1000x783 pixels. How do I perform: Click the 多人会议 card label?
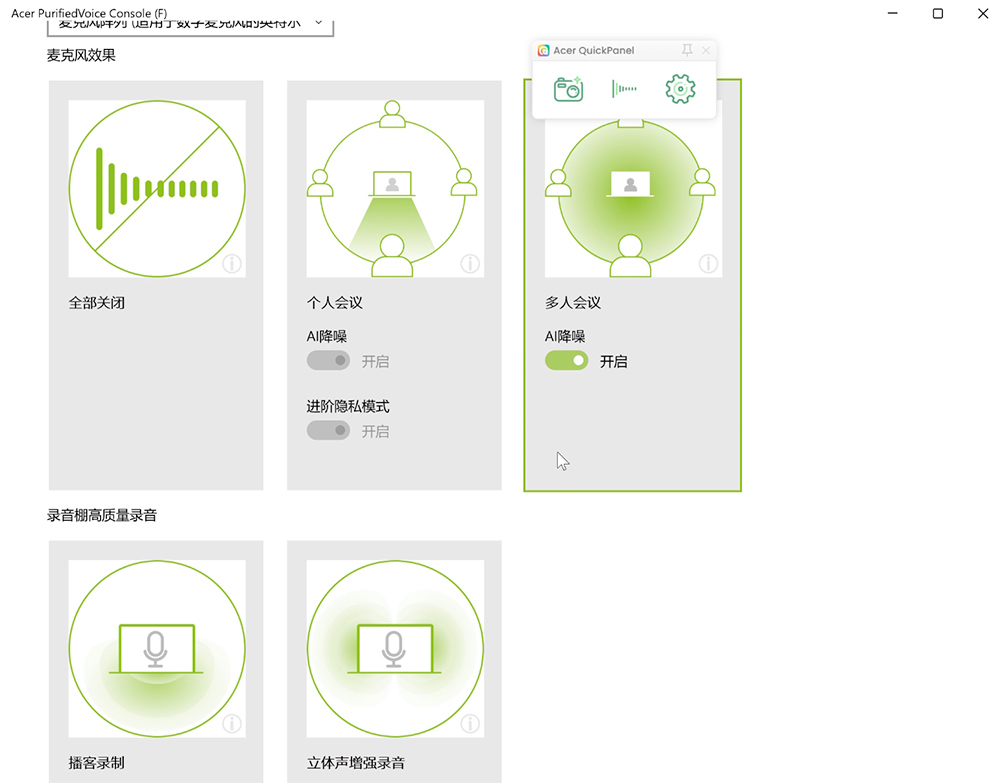(573, 303)
